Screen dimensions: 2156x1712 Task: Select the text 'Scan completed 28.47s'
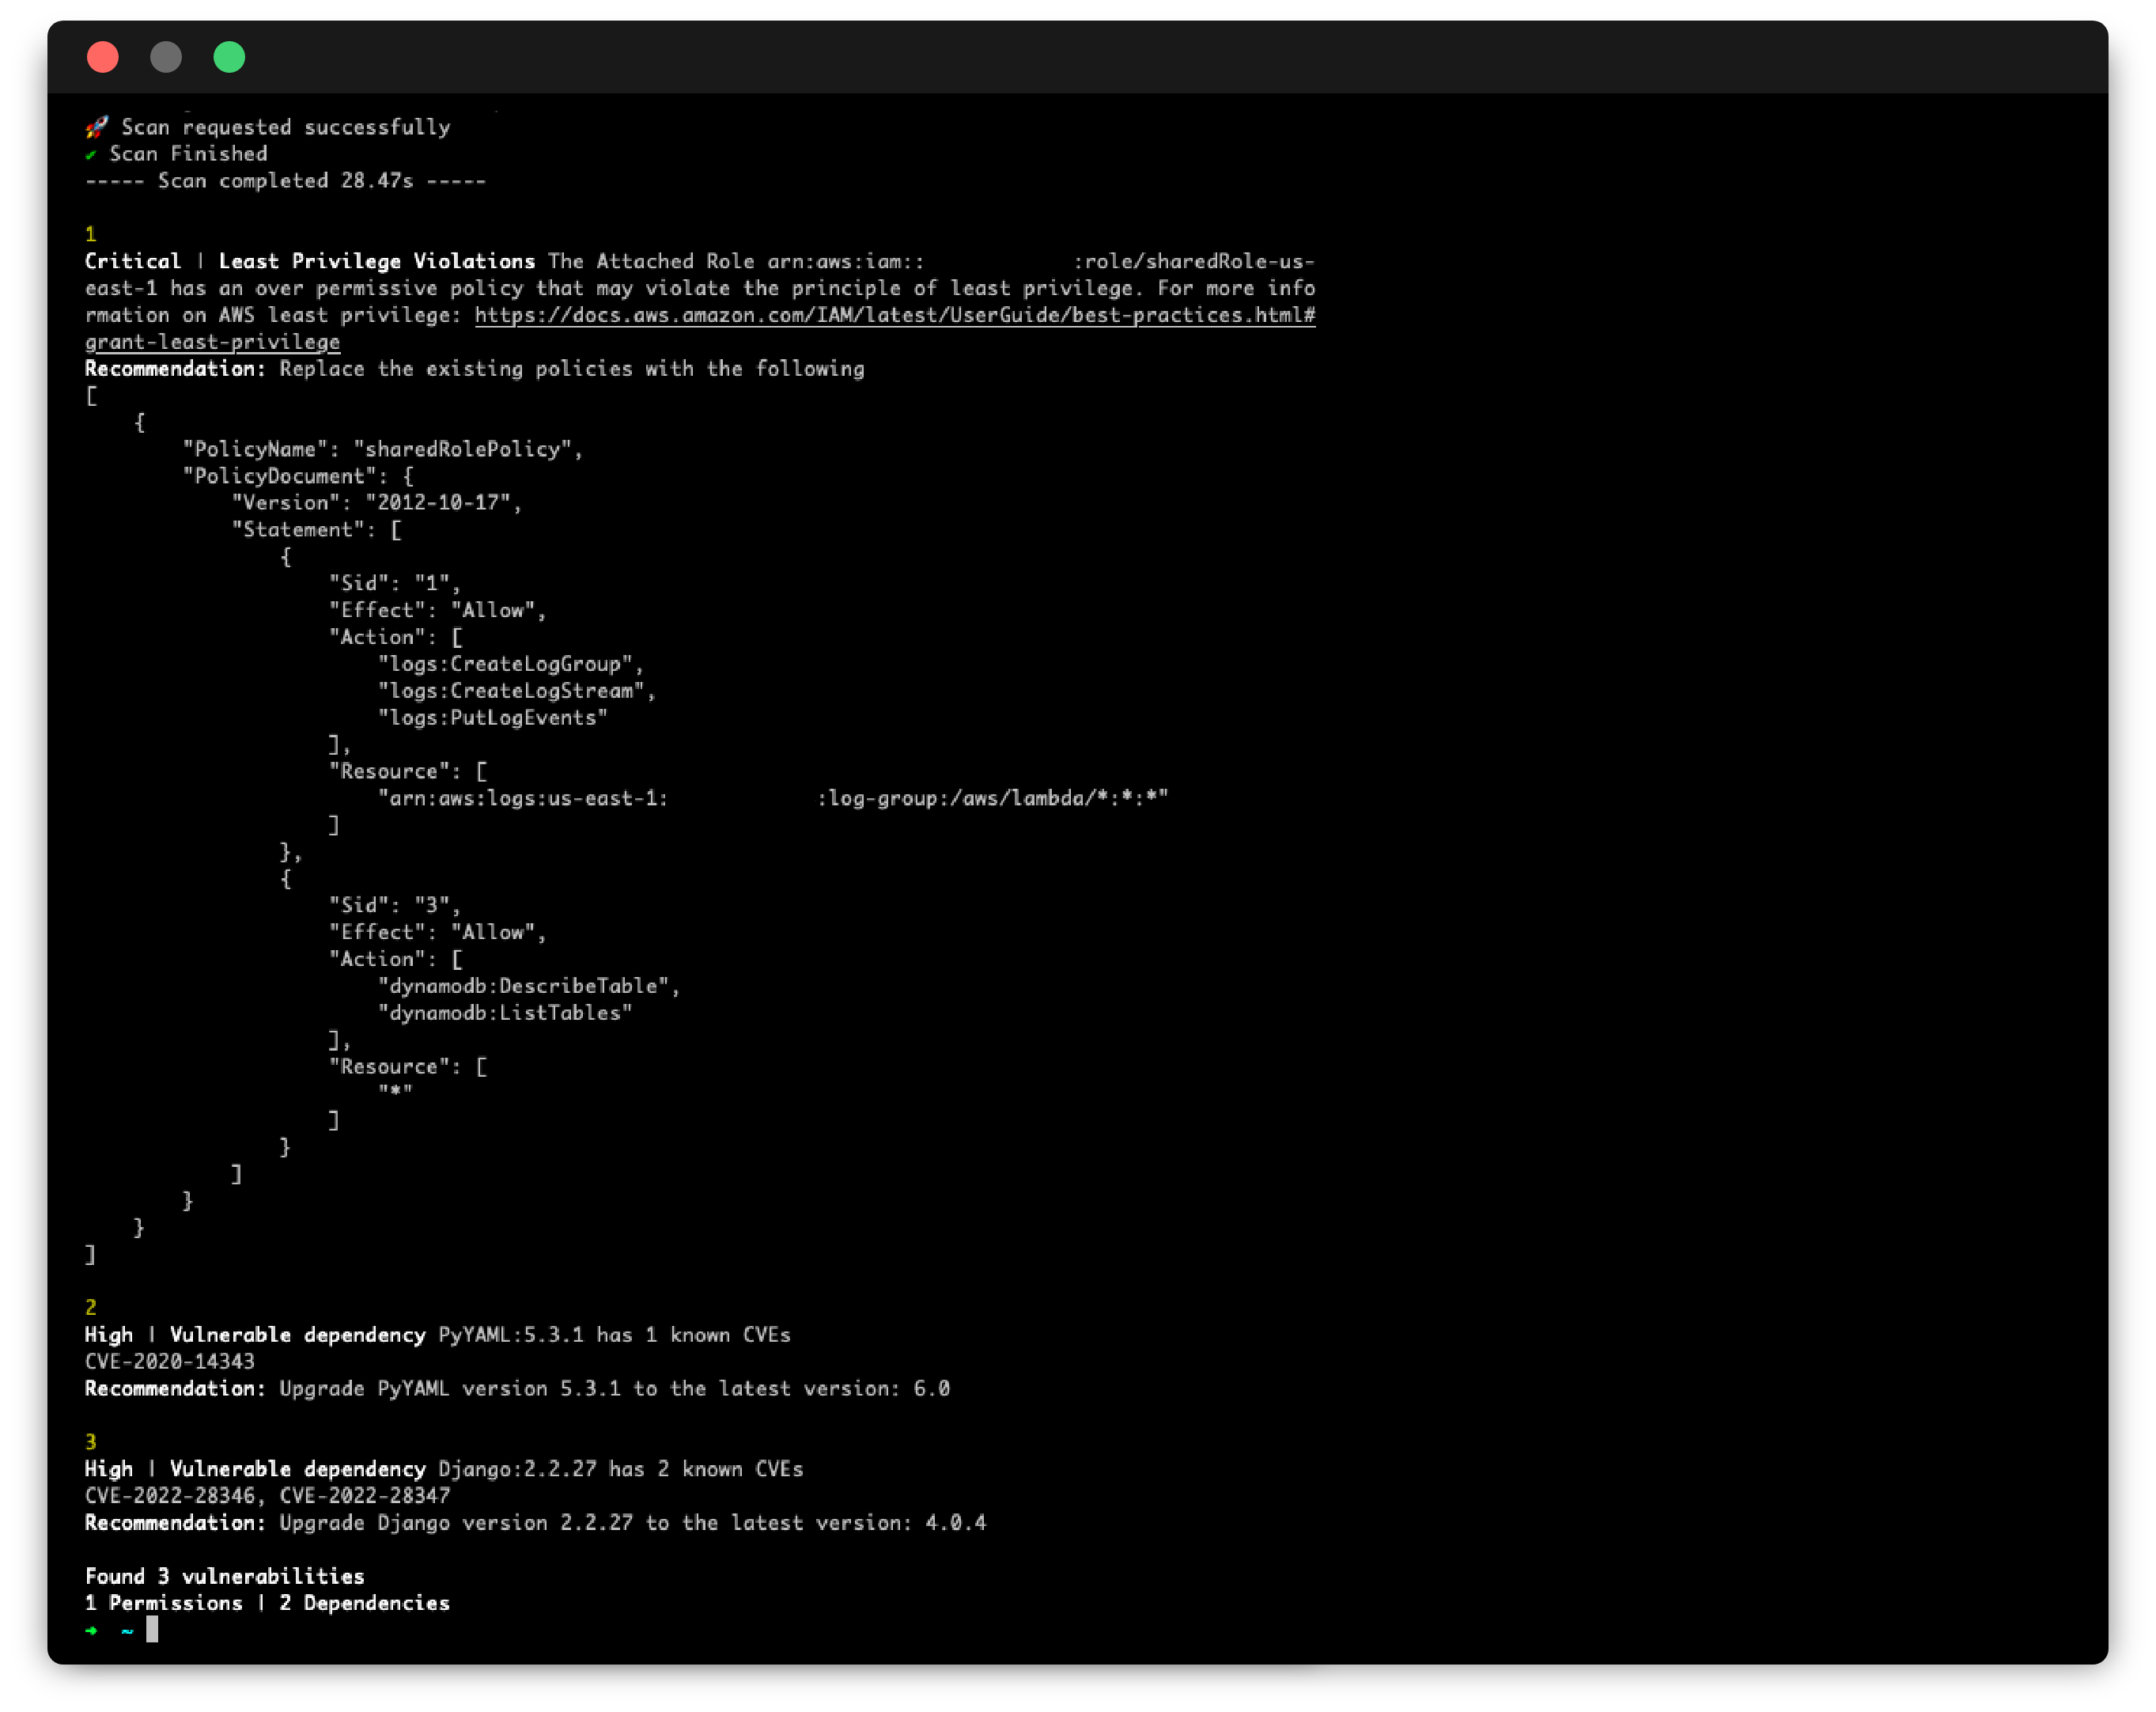[285, 181]
